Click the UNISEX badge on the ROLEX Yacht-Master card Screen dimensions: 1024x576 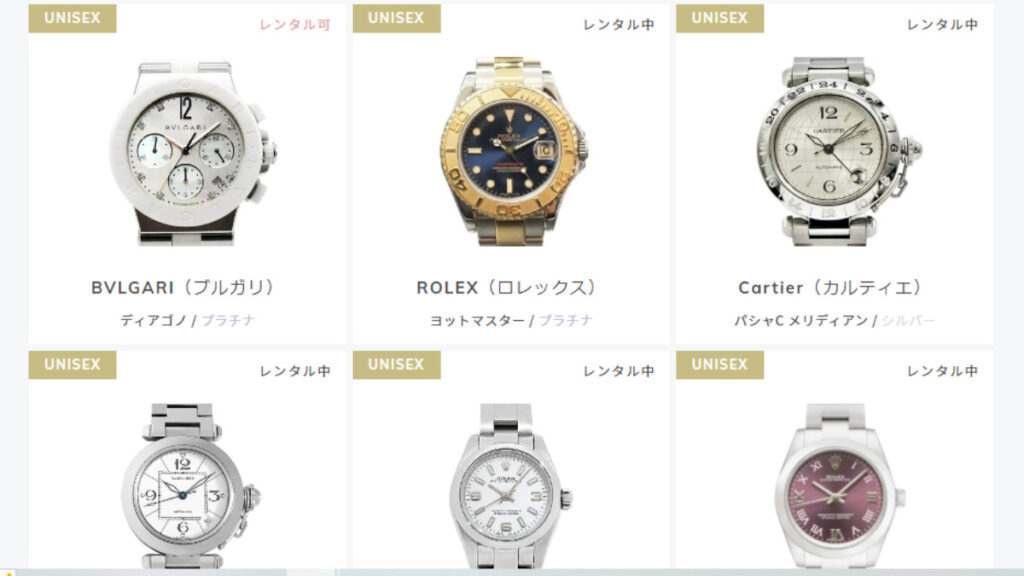point(396,18)
